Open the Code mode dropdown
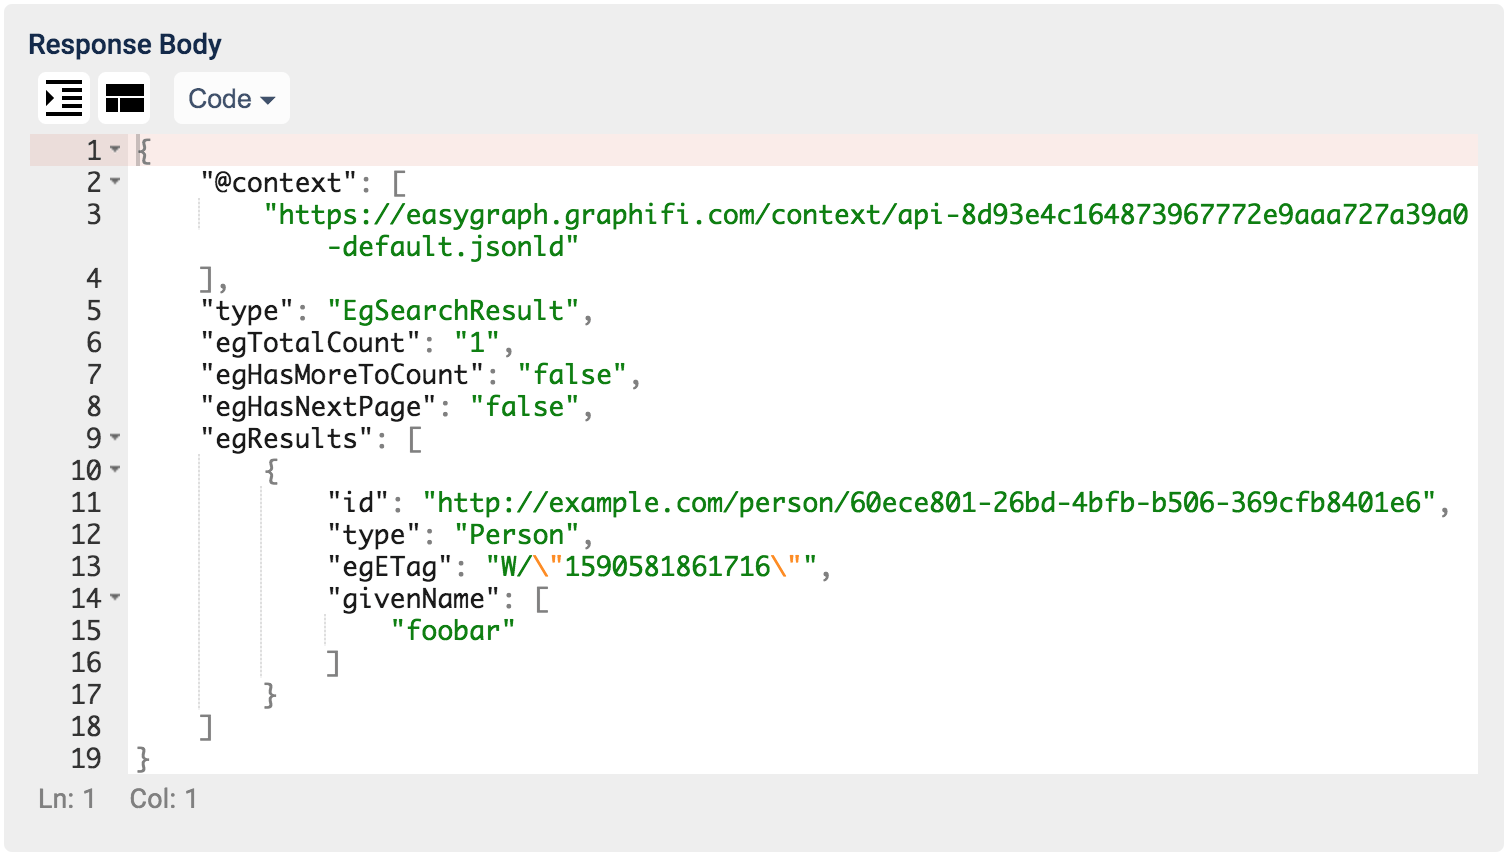This screenshot has width=1512, height=858. (x=231, y=99)
